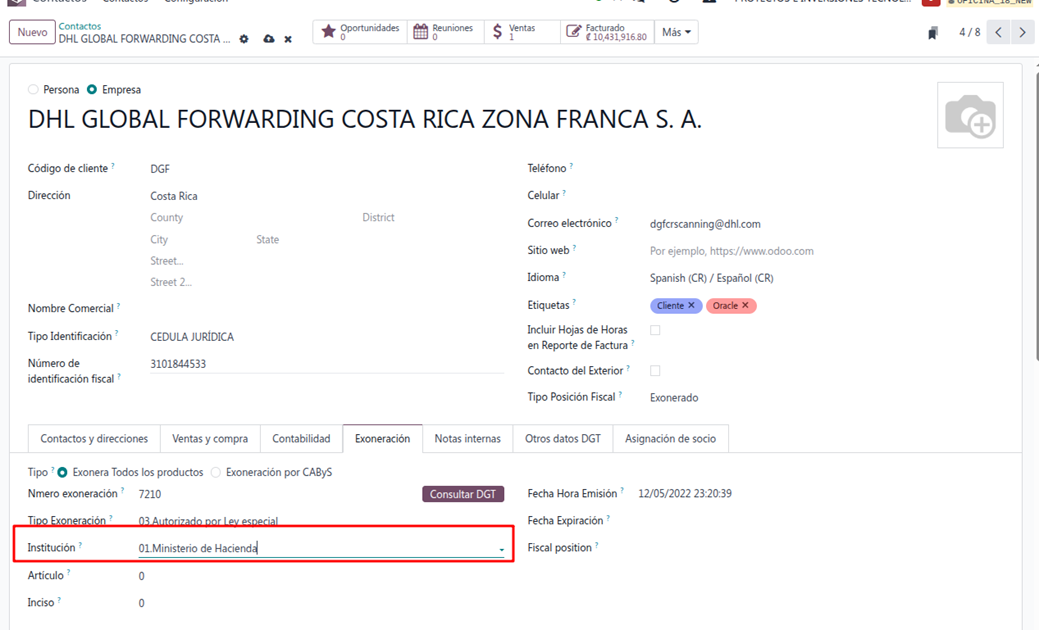Discard changes with the X icon
The width and height of the screenshot is (1039, 630).
[288, 39]
